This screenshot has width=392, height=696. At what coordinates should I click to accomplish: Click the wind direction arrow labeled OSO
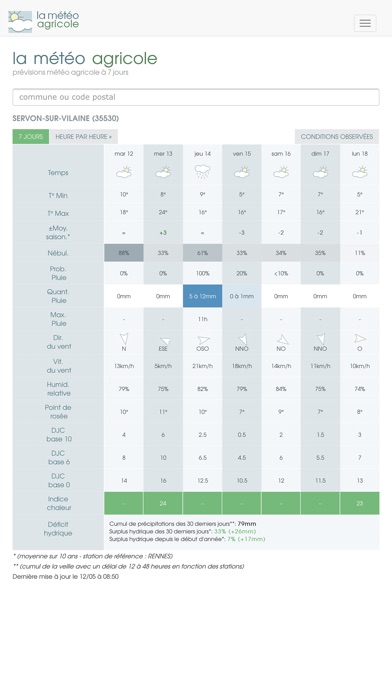[x=203, y=340]
